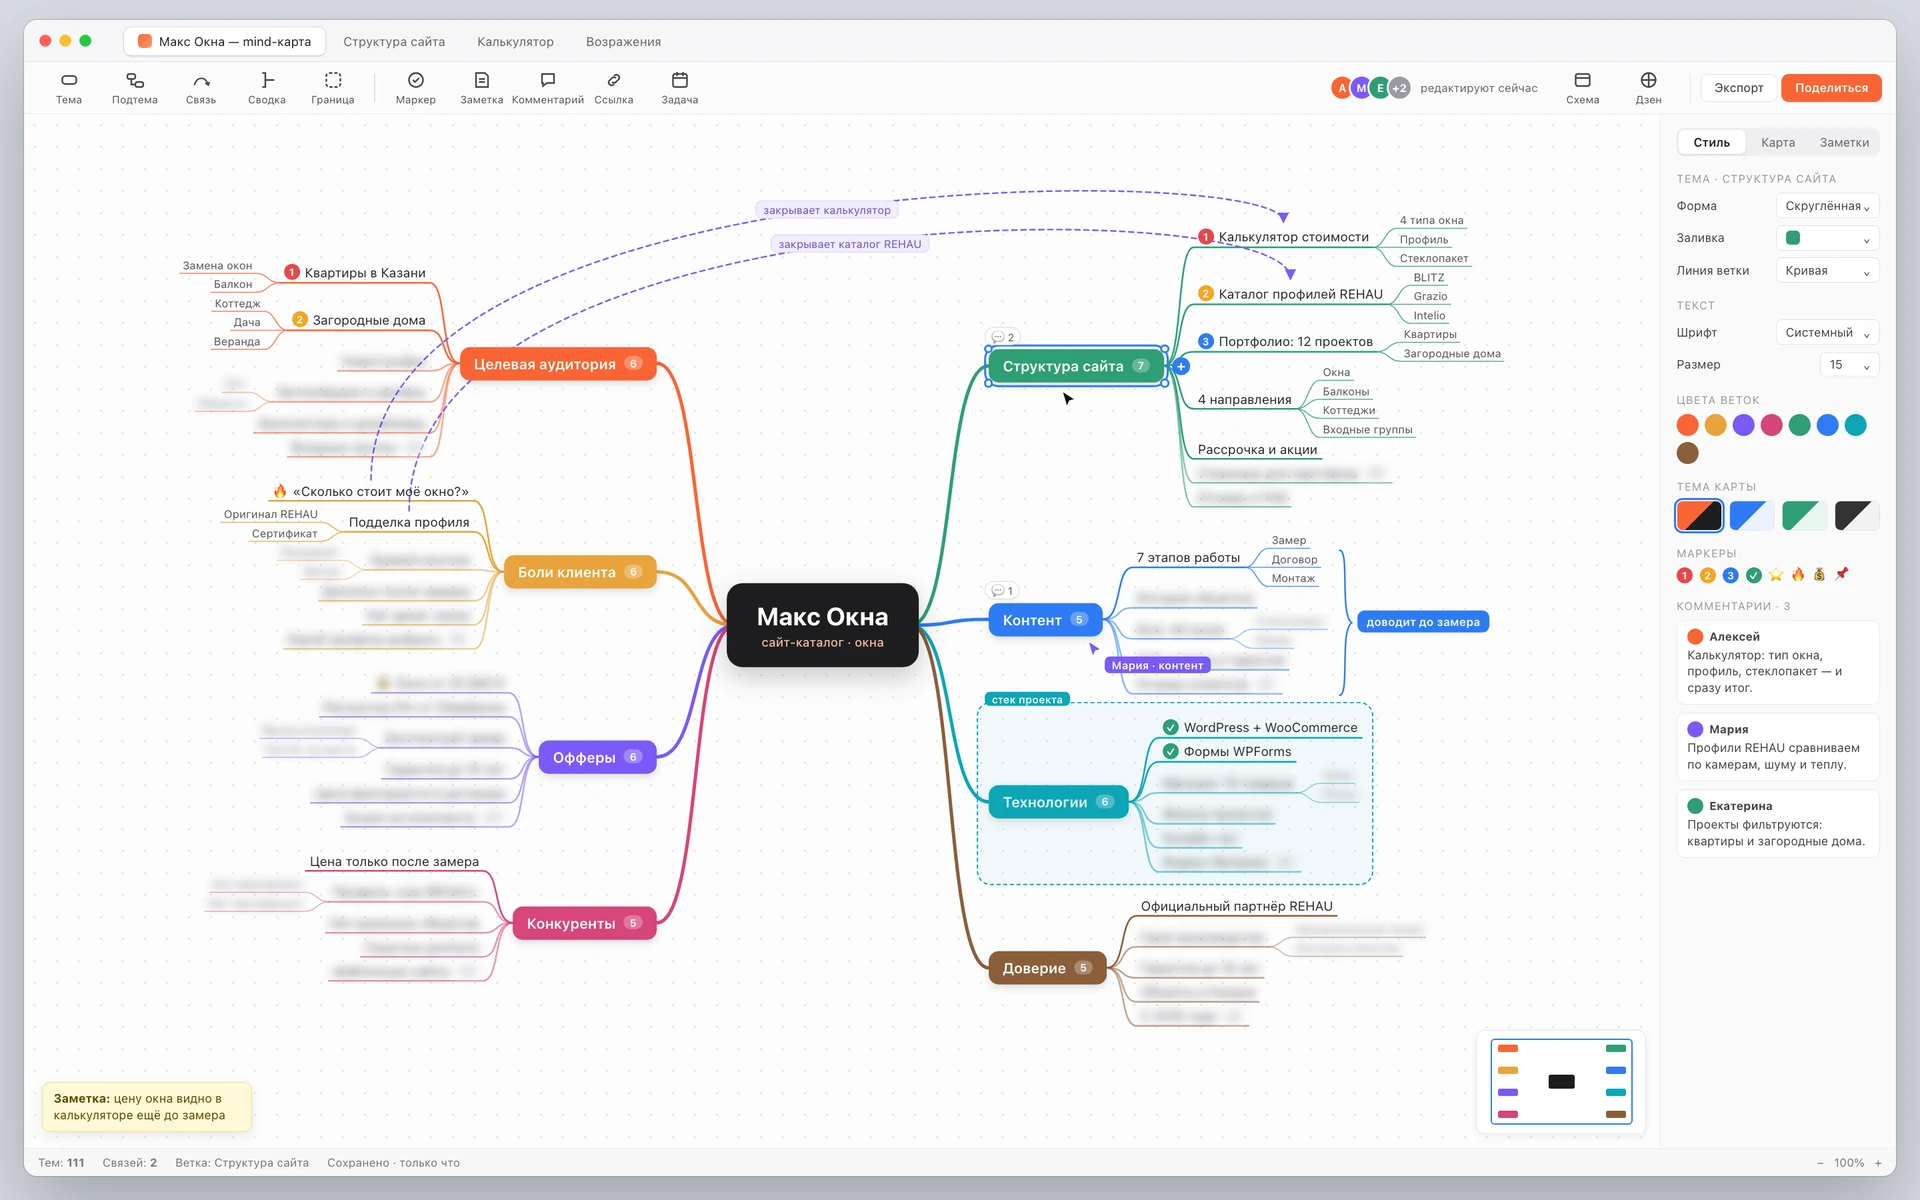Click the Экспорт button

click(1739, 88)
